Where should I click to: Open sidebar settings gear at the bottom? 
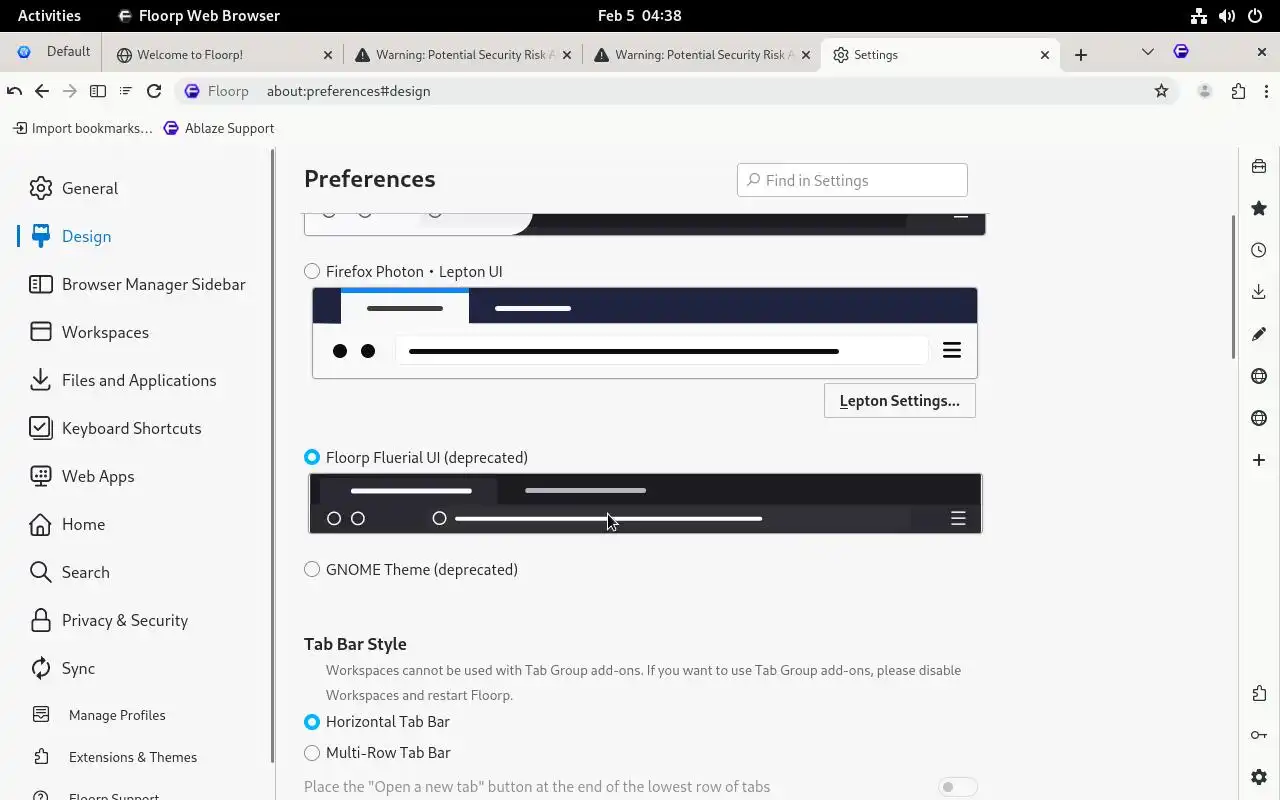pos(1259,777)
